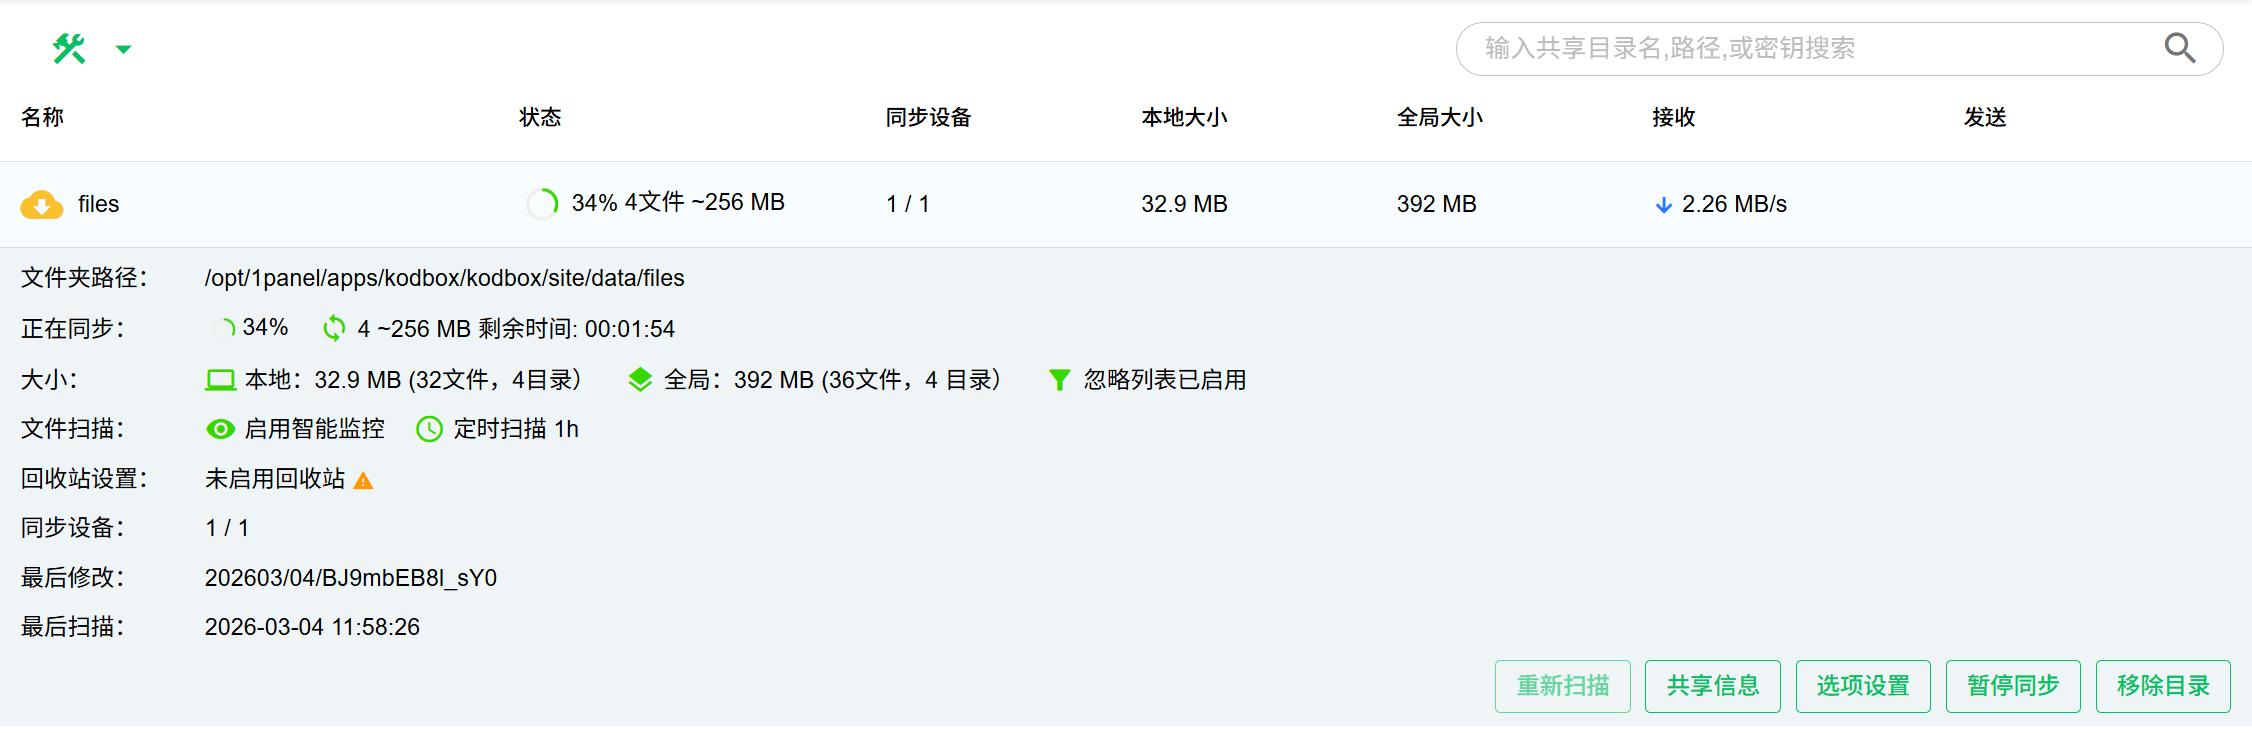Screen dimensions: 2252x733
Task: Open 共享信息 share info
Action: [1712, 686]
